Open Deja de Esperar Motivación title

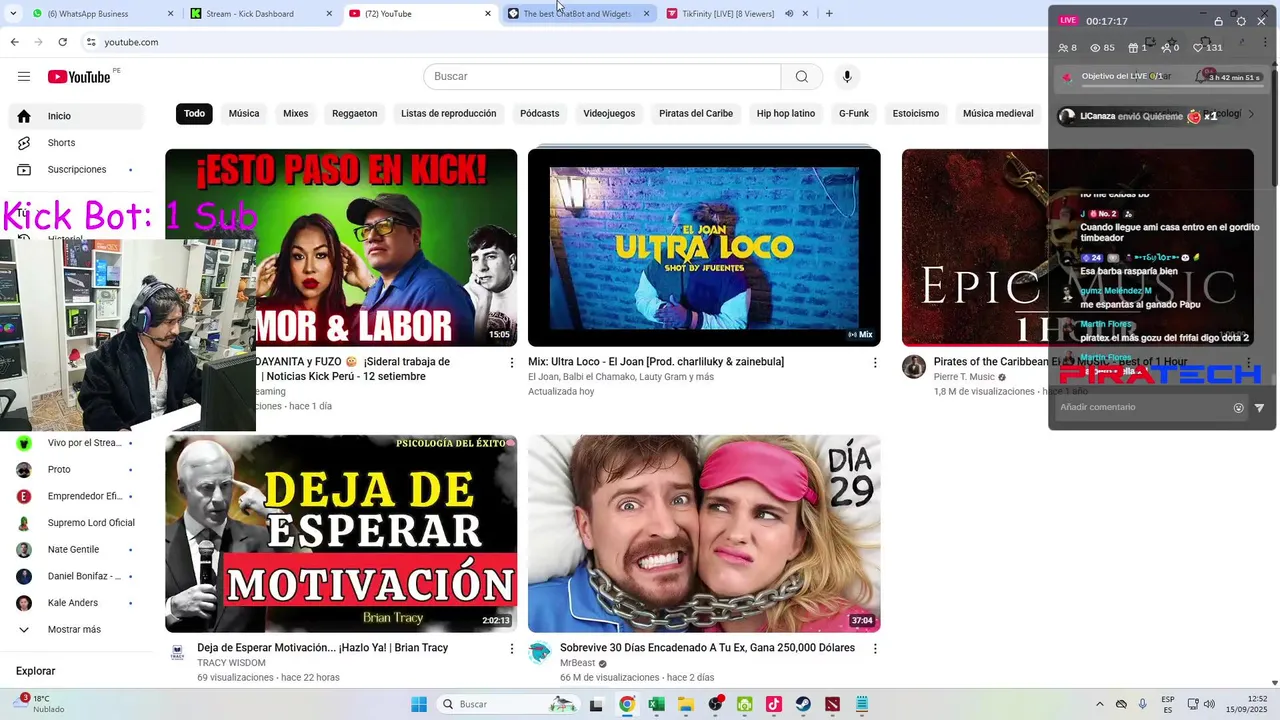tap(322, 648)
